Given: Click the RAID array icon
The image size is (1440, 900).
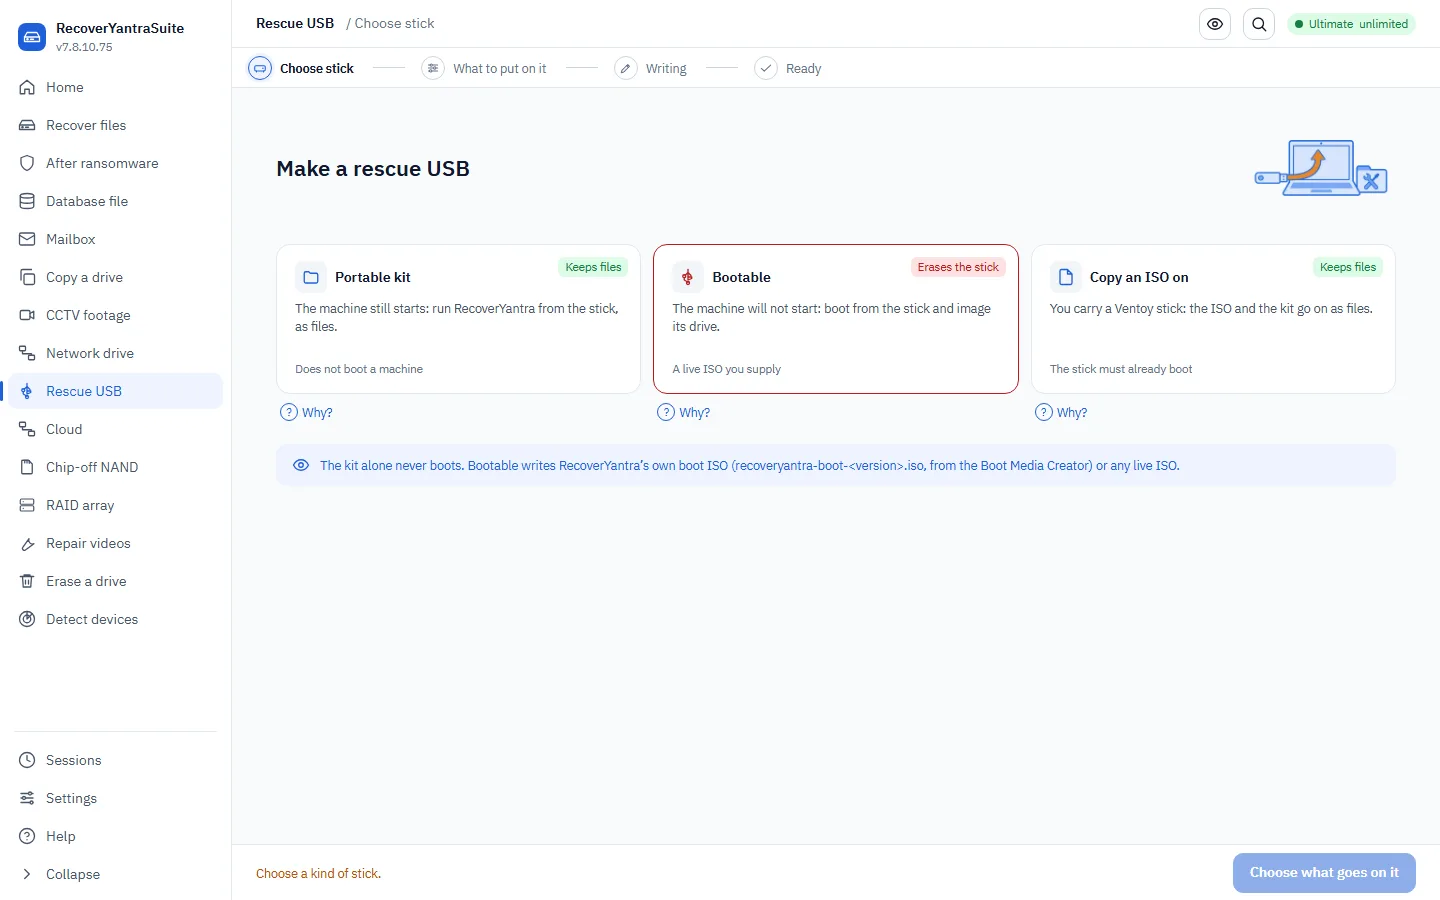Looking at the screenshot, I should tap(27, 505).
